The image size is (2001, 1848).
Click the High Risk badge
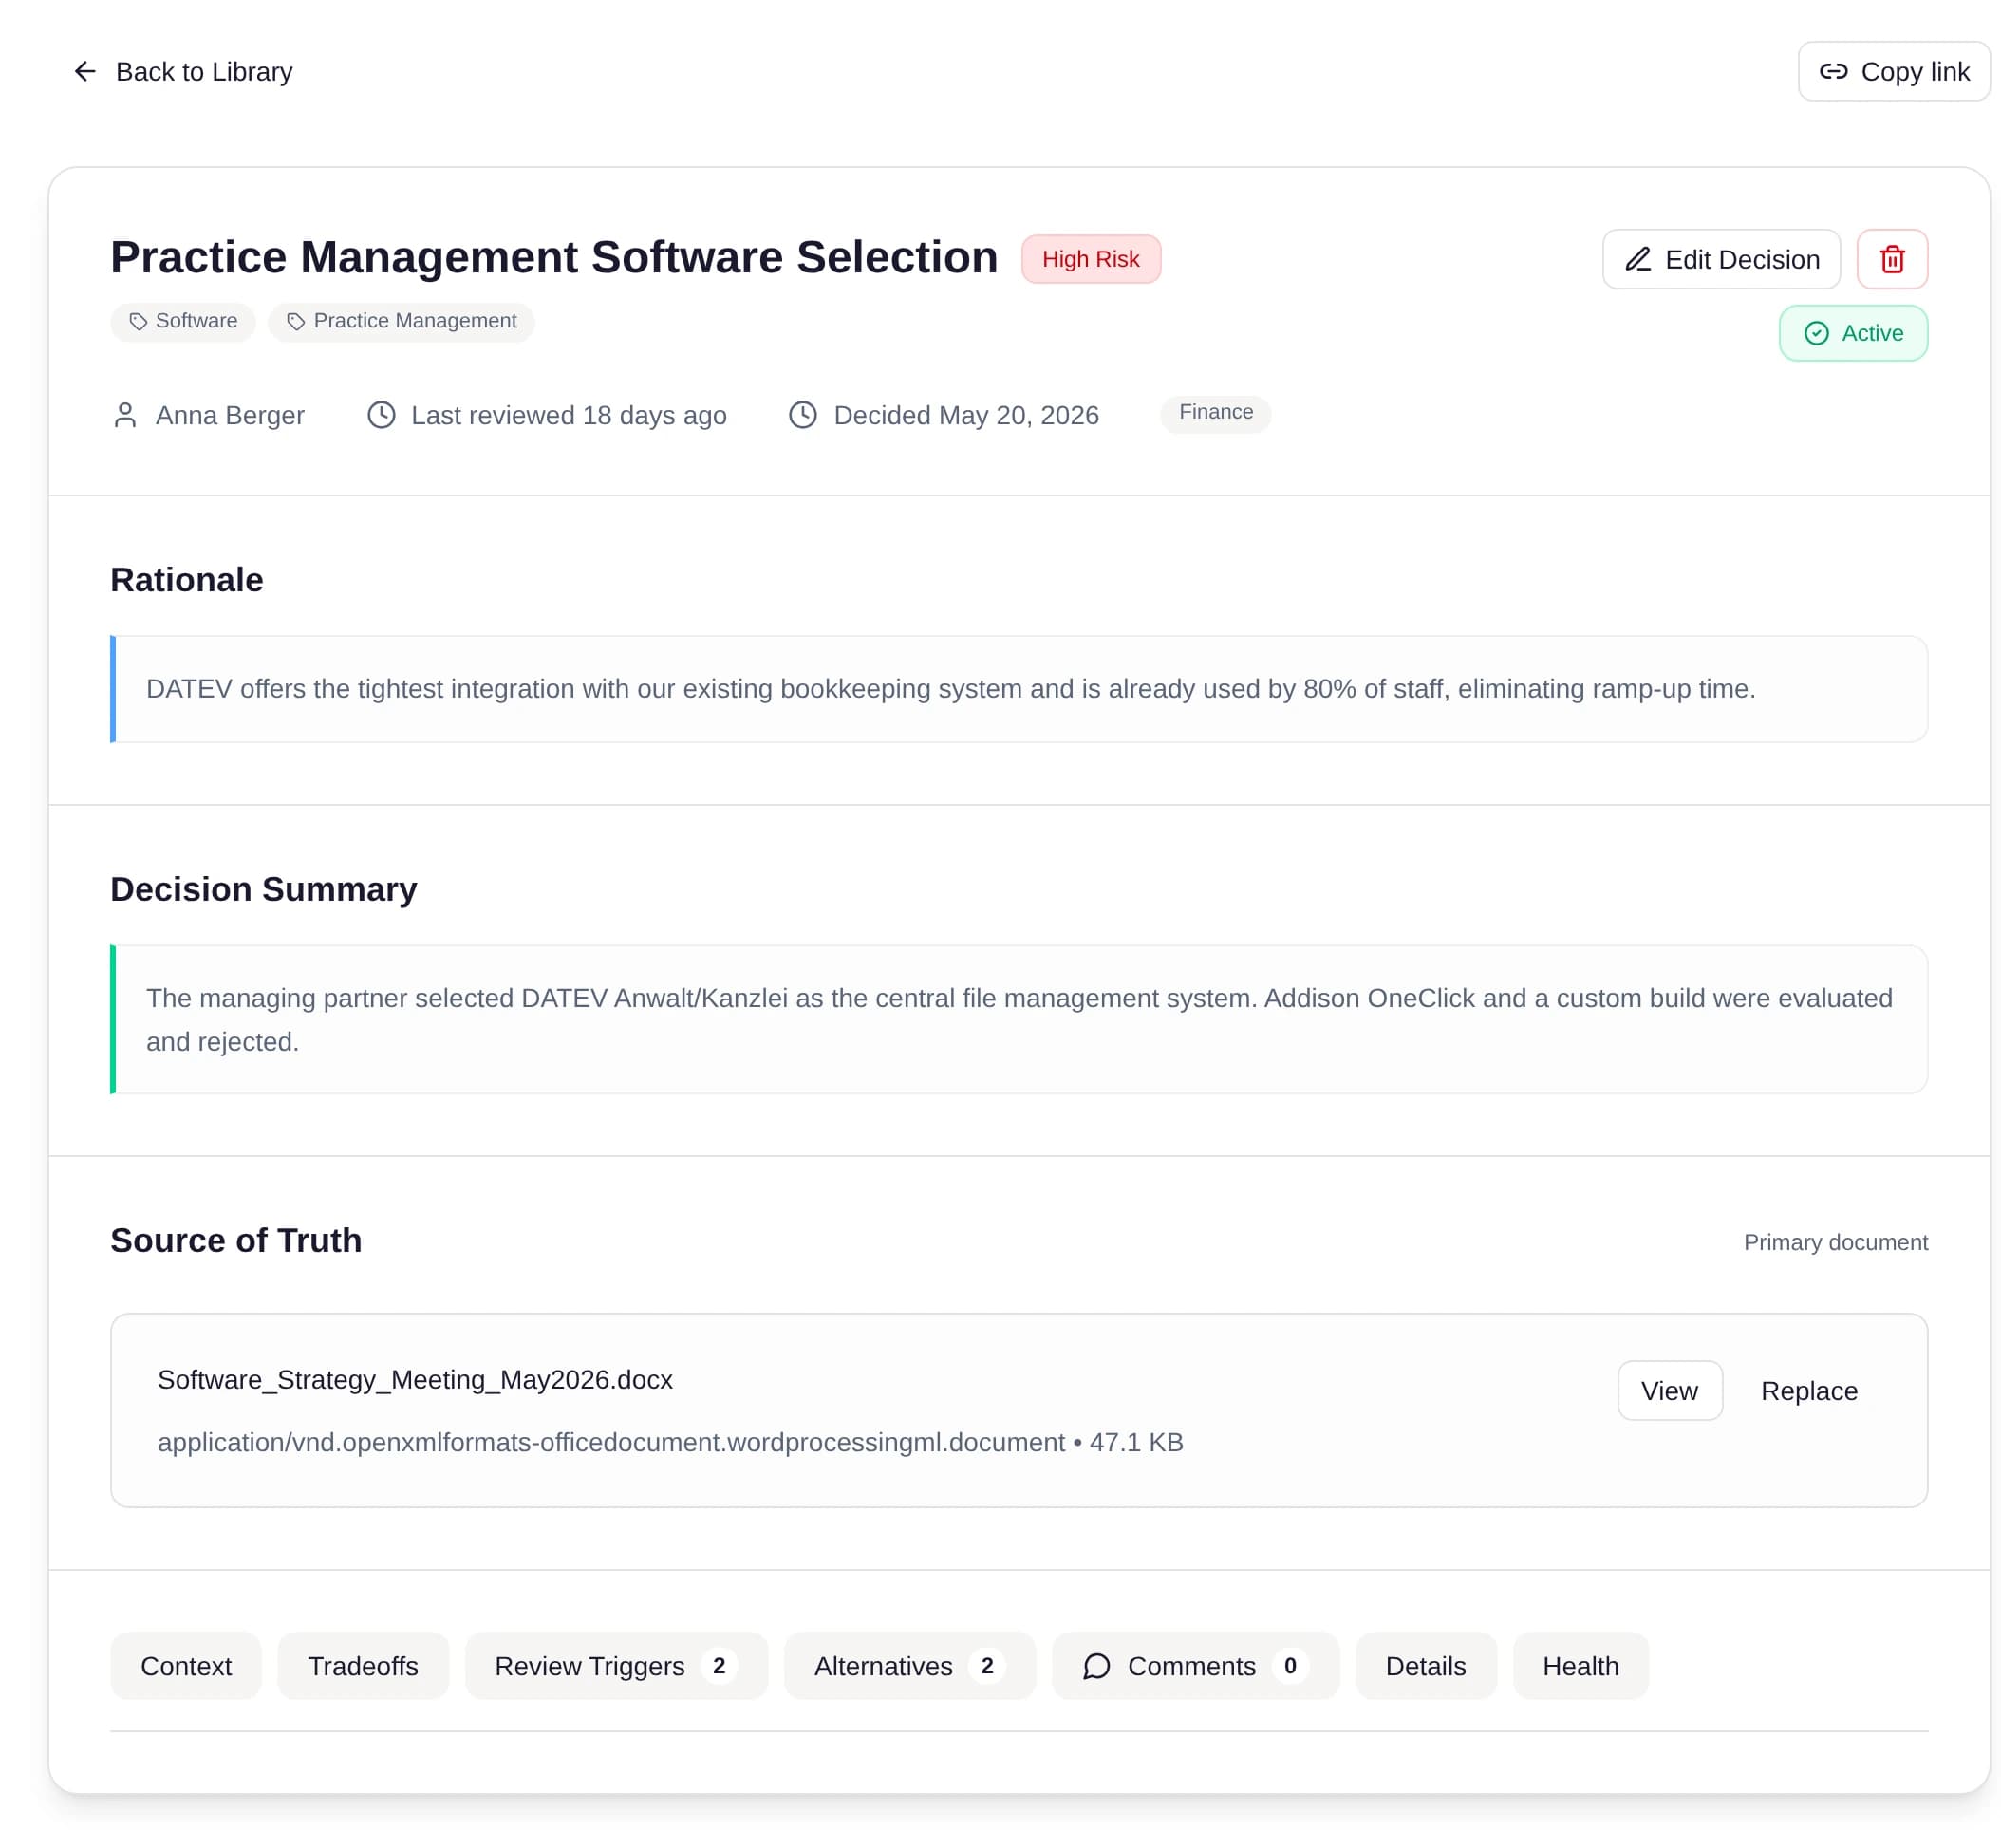pyautogui.click(x=1091, y=260)
